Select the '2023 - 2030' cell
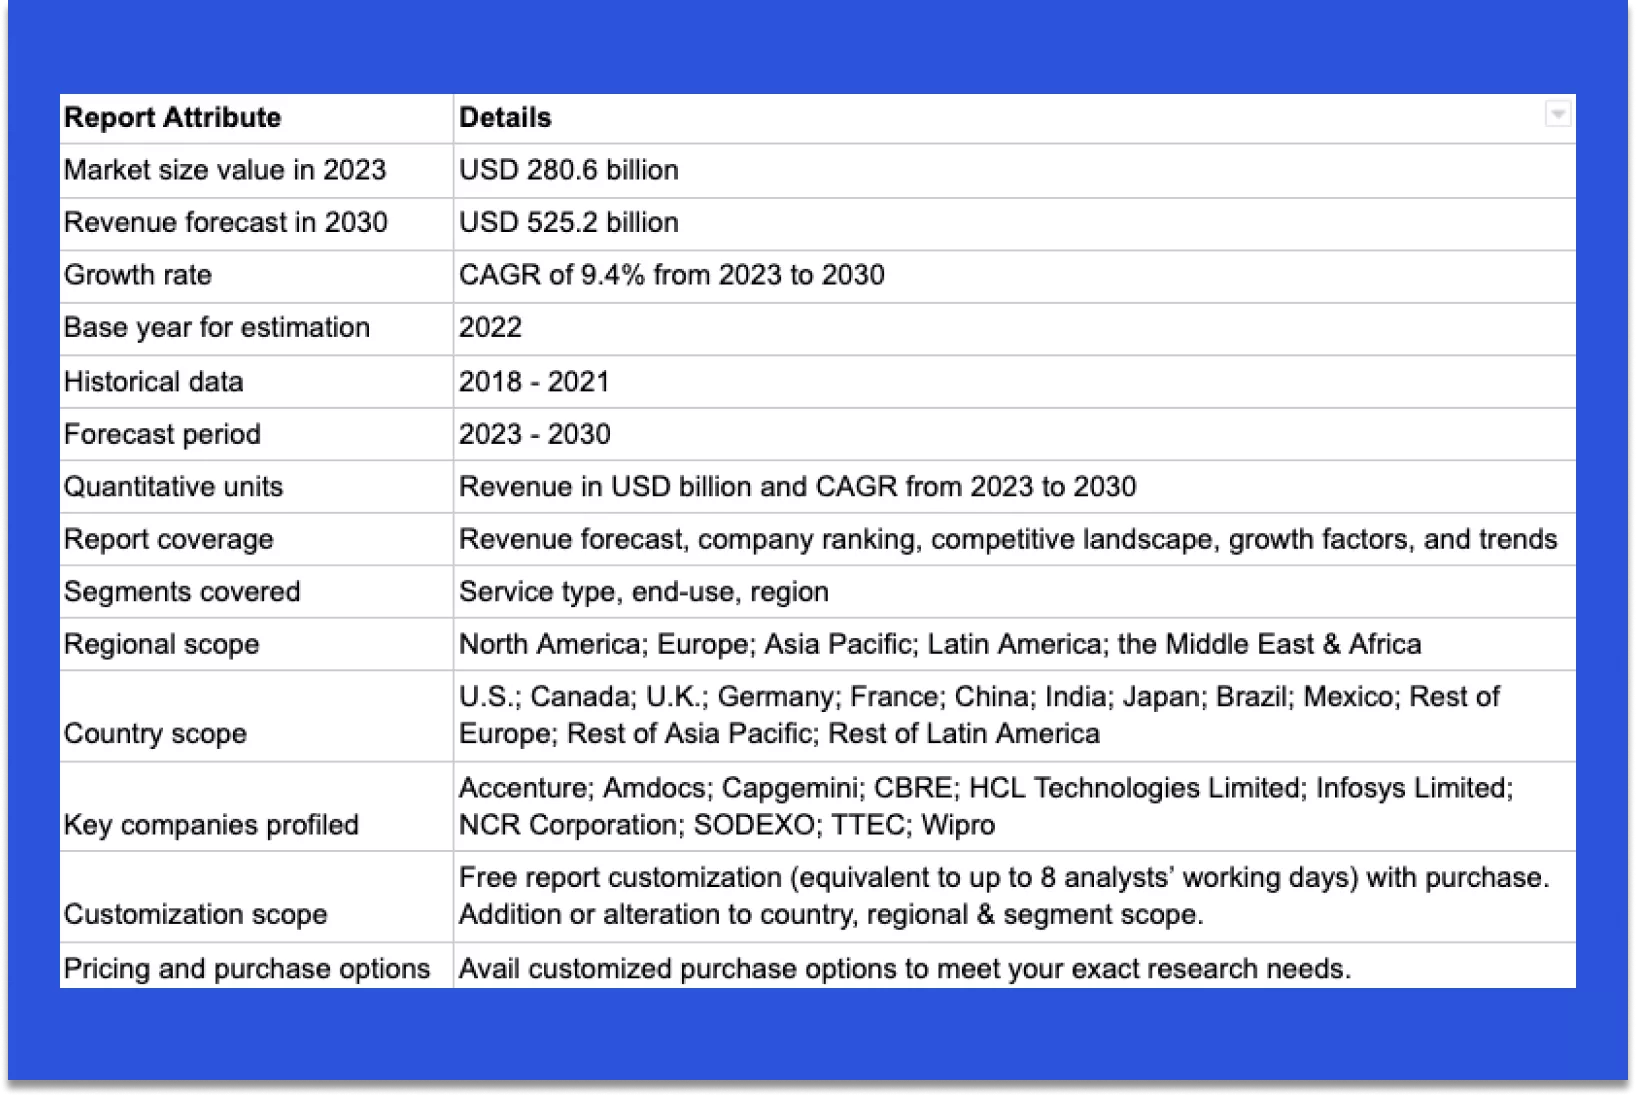1636x1096 pixels. click(1014, 434)
